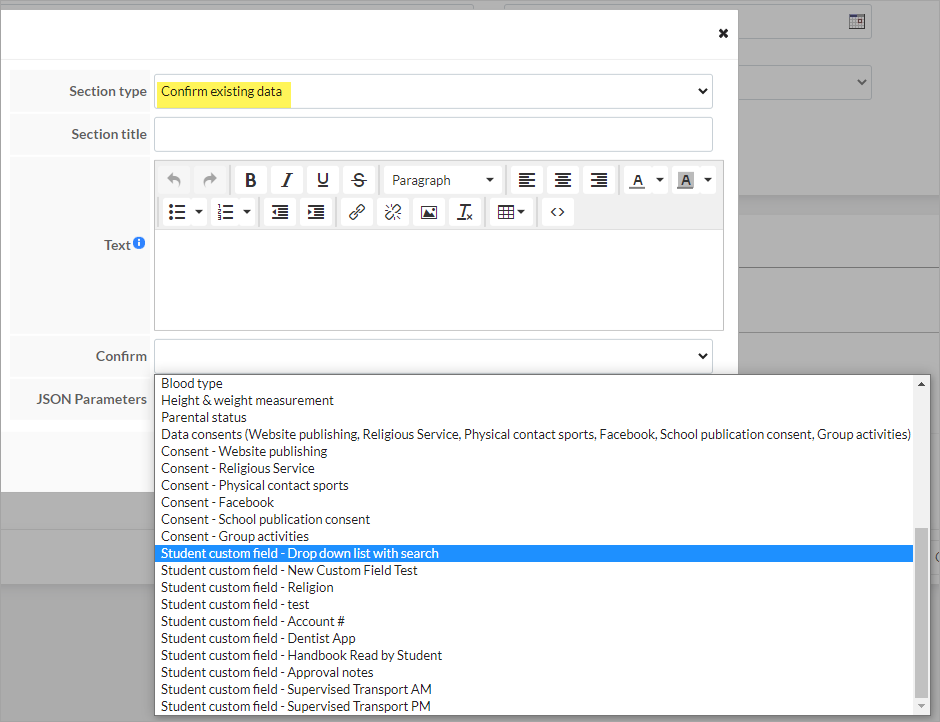Select Student custom field - Dentist App
The width and height of the screenshot is (940, 722).
click(x=534, y=638)
